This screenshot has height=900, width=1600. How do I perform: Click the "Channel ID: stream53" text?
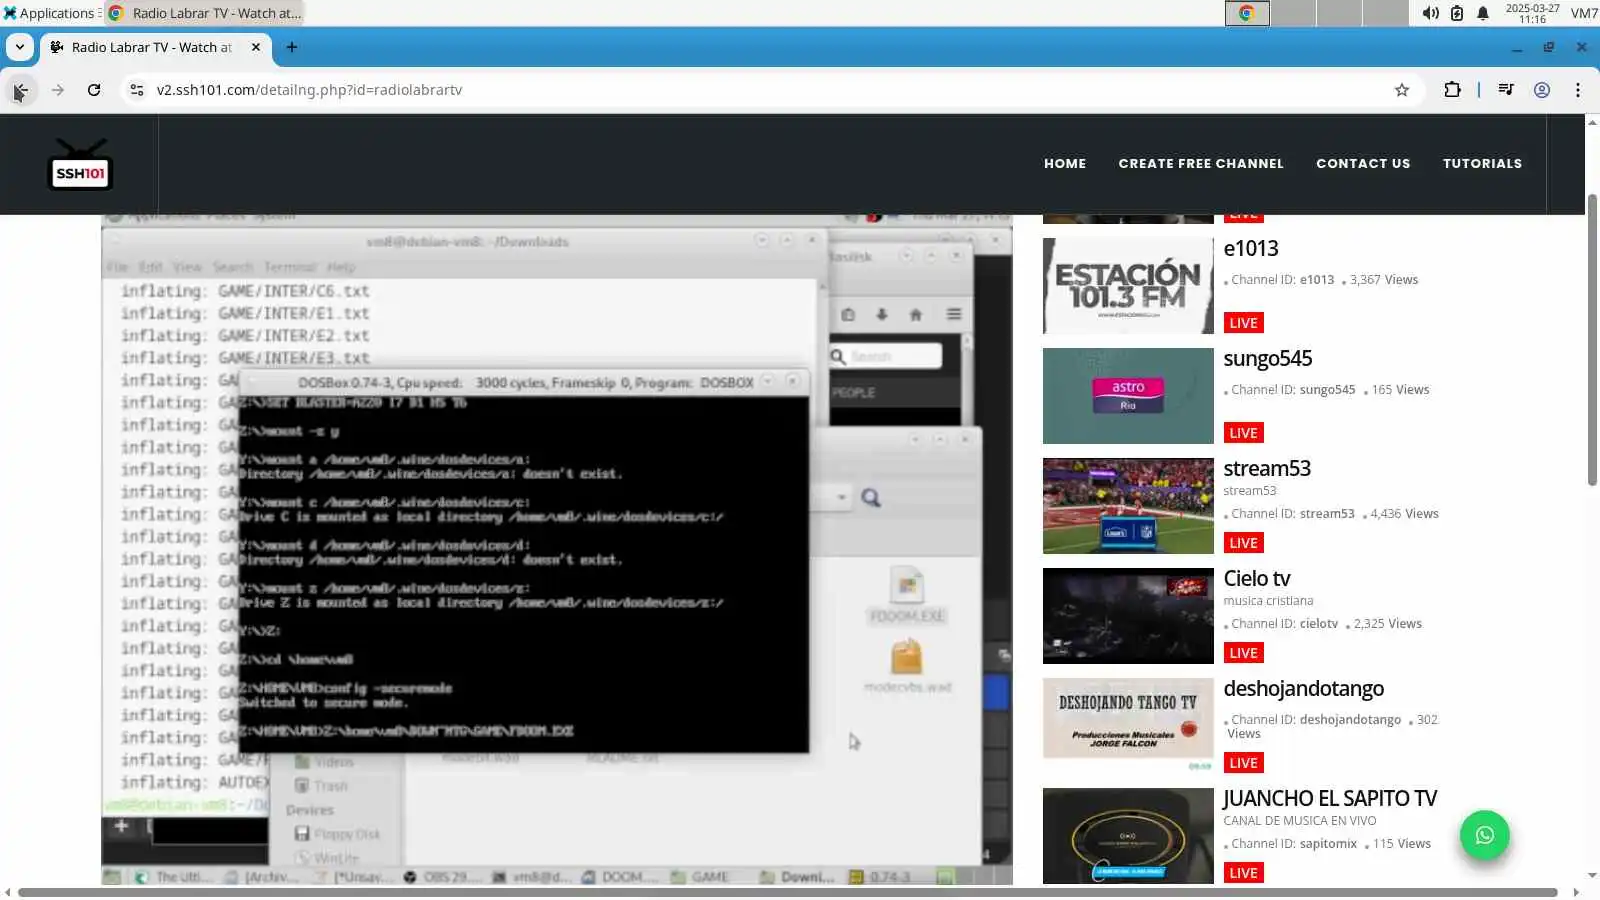(1292, 514)
